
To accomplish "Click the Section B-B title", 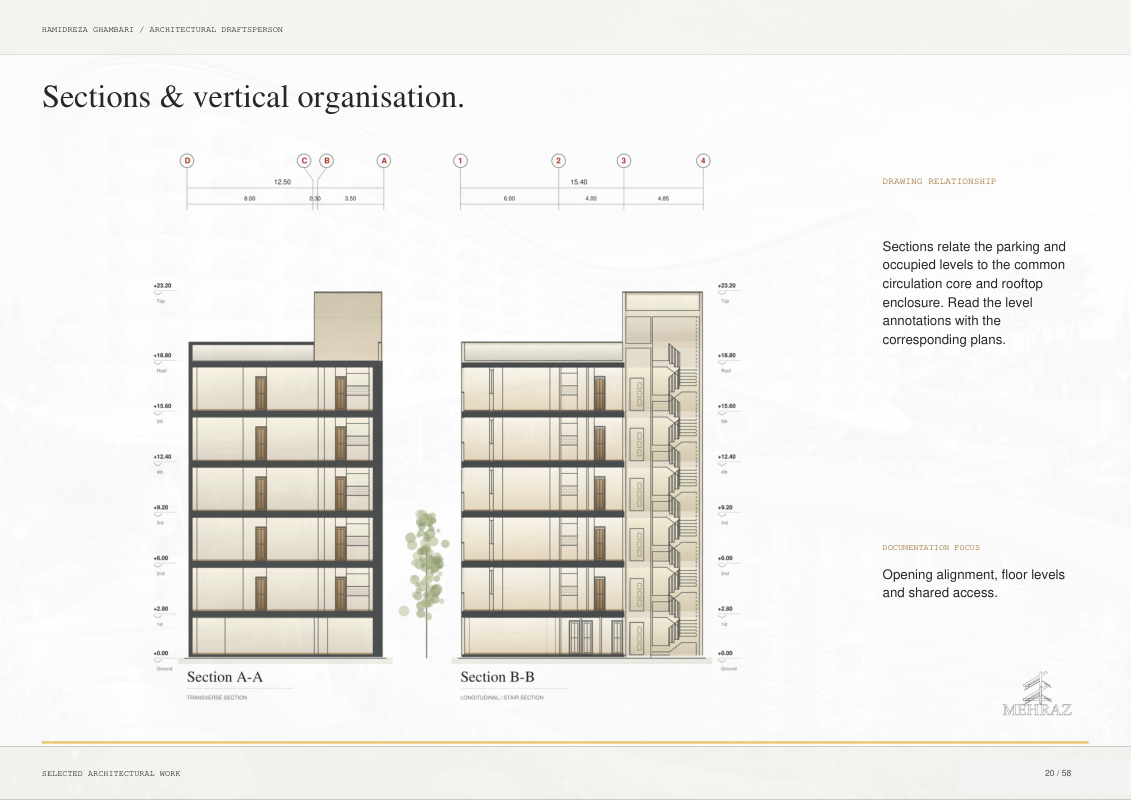I will [497, 677].
